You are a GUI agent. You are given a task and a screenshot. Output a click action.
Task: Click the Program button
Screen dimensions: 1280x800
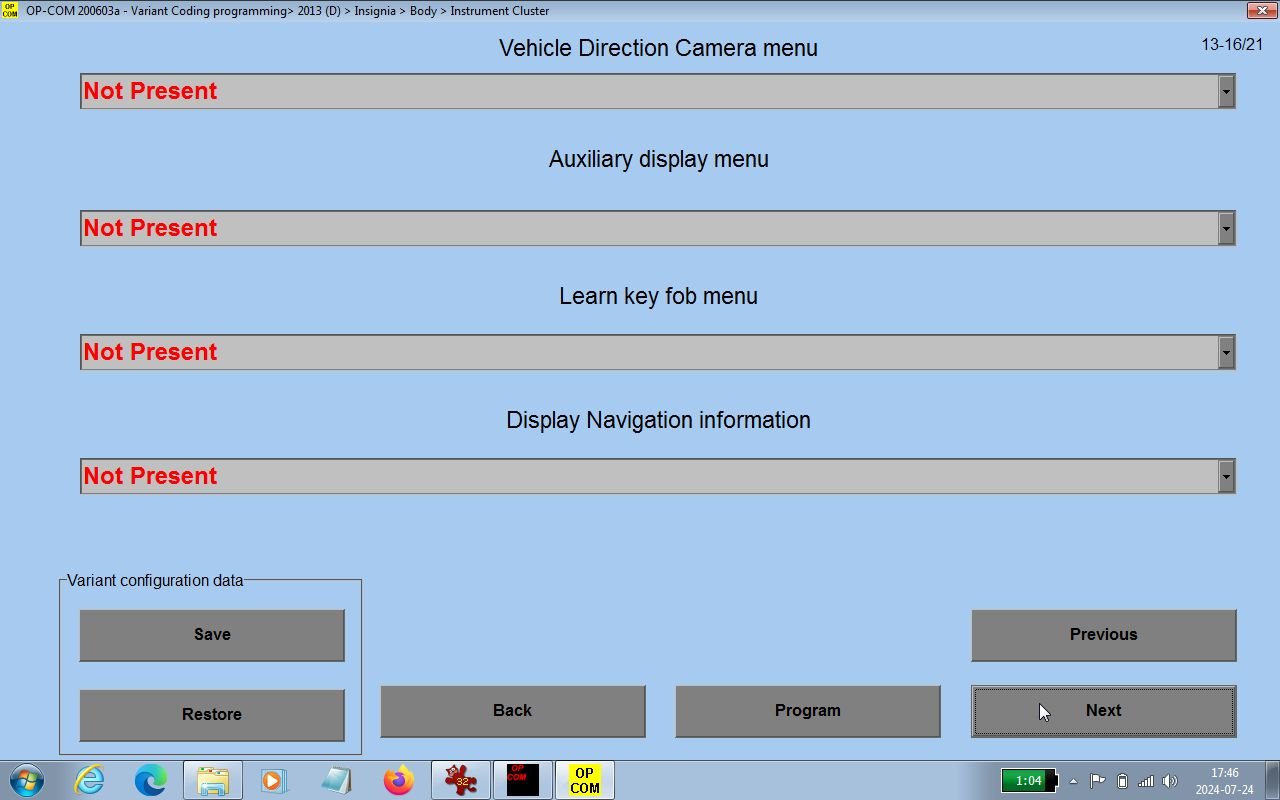(807, 711)
